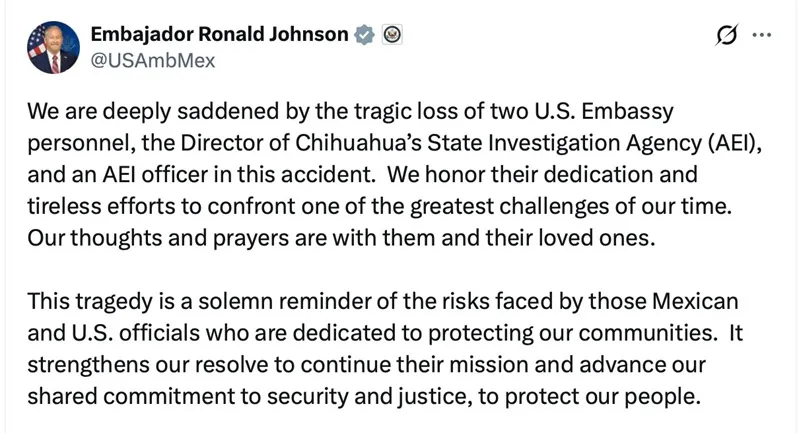Click the phrase 'tireless efforts'

coord(103,207)
